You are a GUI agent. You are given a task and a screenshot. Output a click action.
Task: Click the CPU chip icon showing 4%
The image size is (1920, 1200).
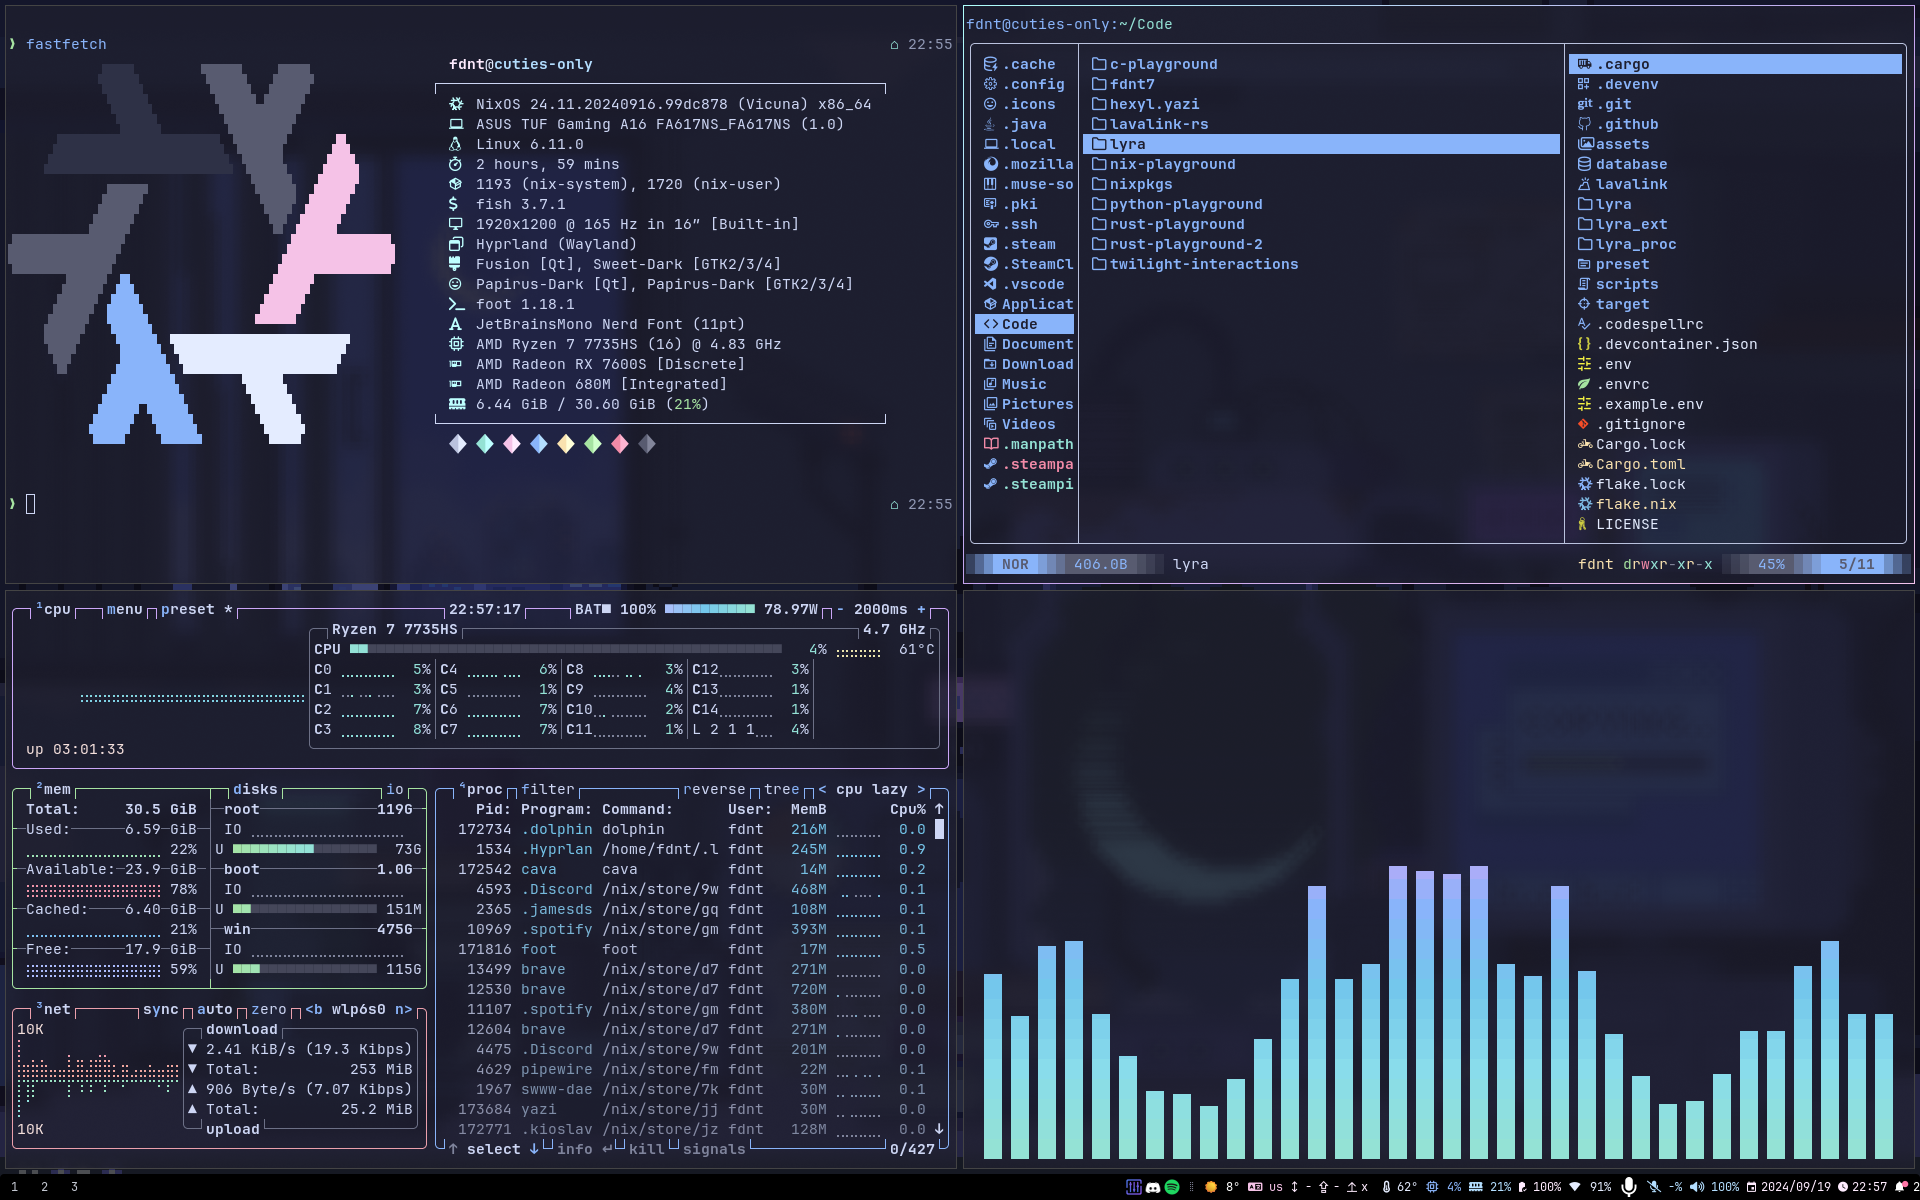pos(1432,1187)
